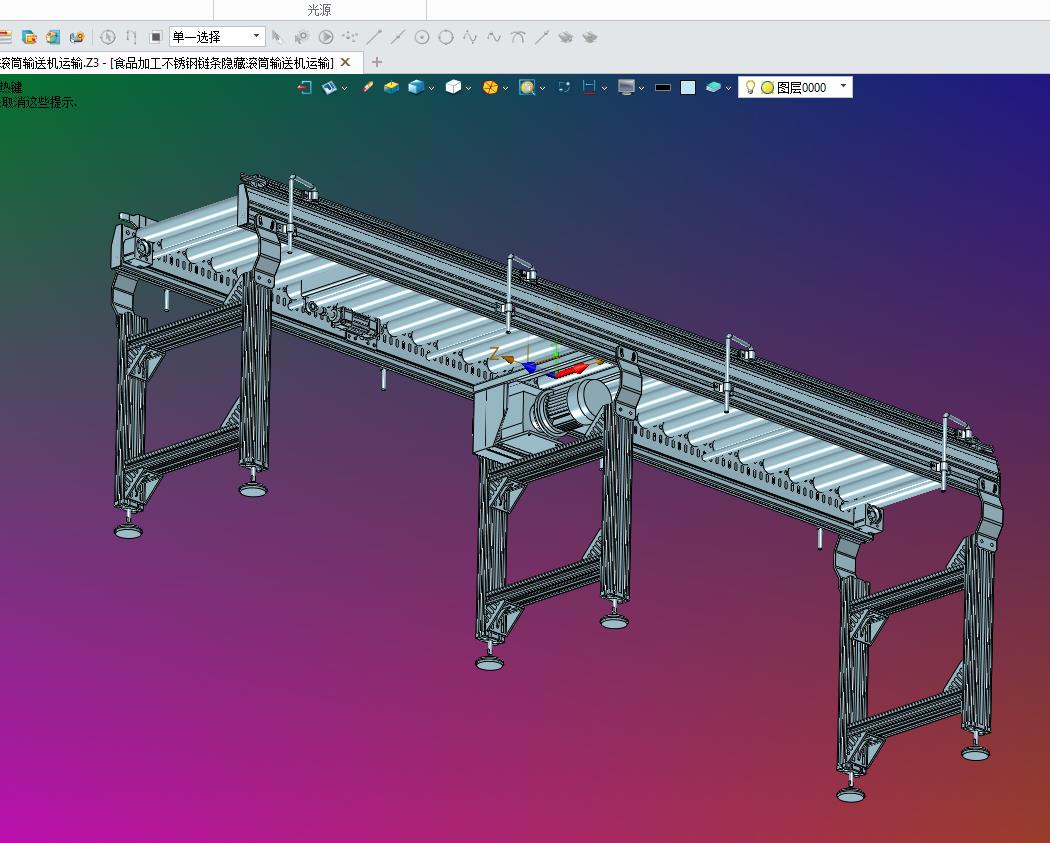Click the dashed rotate view icon
The image size is (1050, 843).
point(564,87)
